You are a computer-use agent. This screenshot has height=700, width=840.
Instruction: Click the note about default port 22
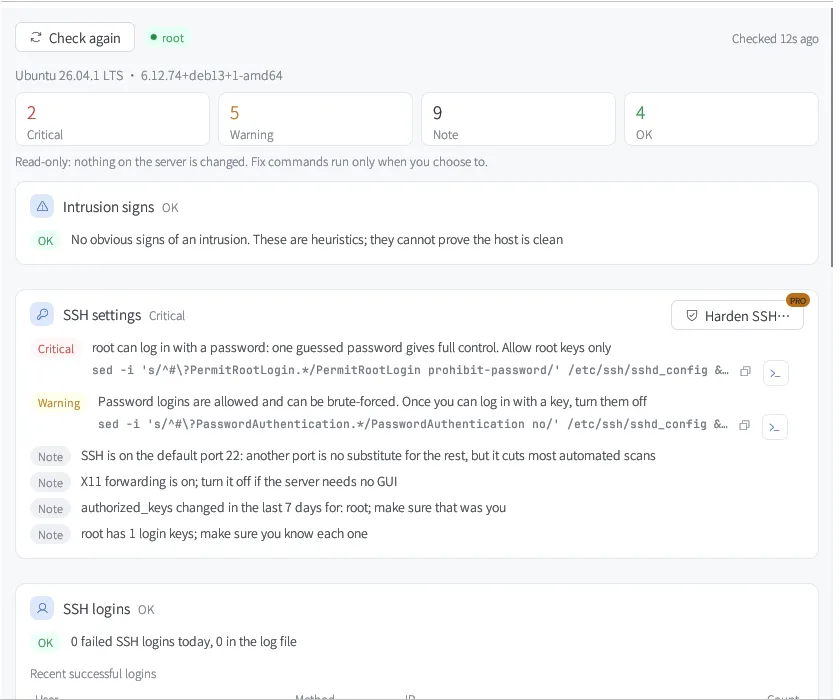pyautogui.click(x=368, y=456)
